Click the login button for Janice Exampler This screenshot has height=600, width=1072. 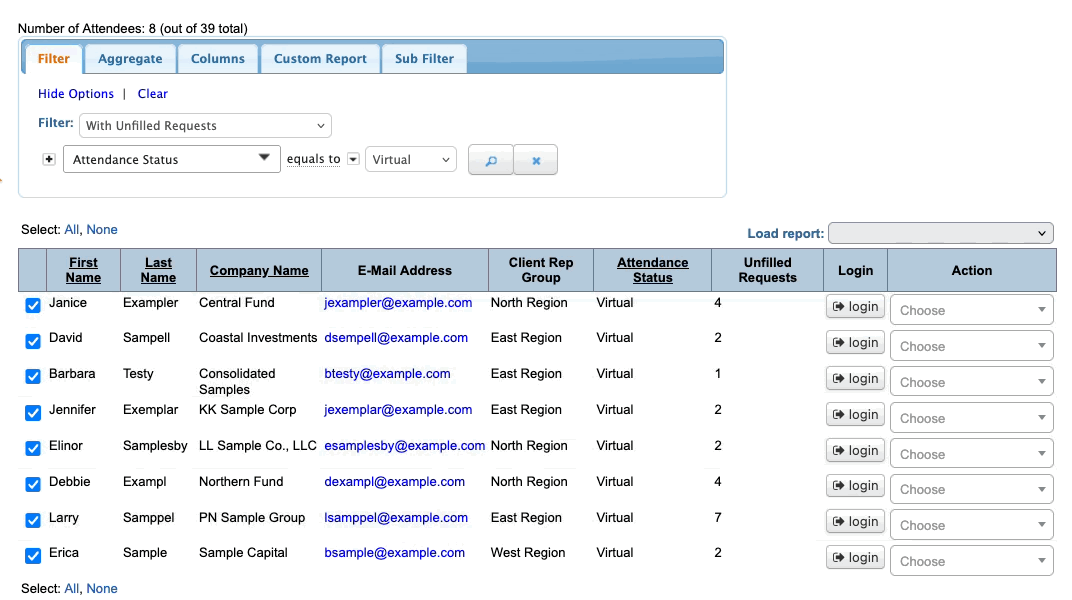[x=855, y=307]
